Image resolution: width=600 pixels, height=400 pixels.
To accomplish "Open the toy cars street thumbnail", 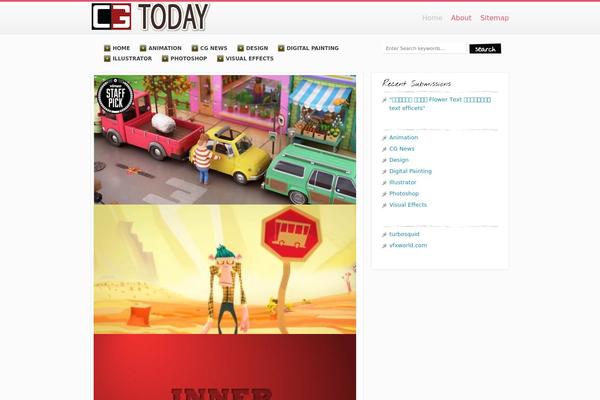I will 225,139.
